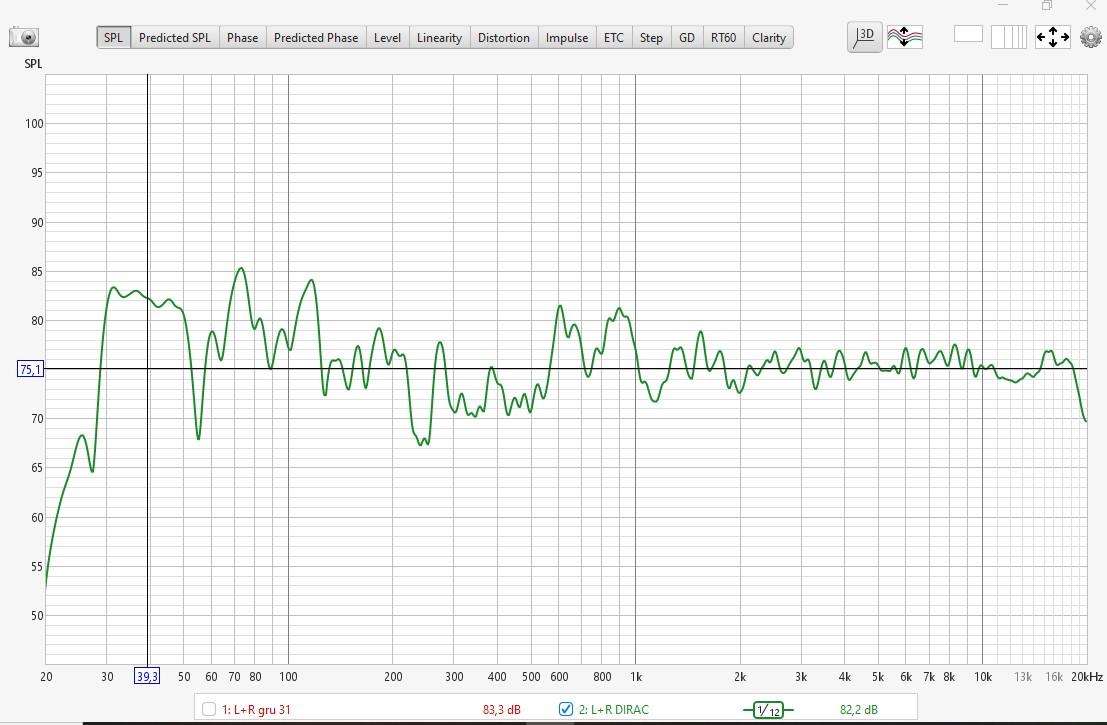Go to the Impulse tab
Image resolution: width=1107 pixels, height=725 pixels.
(566, 38)
